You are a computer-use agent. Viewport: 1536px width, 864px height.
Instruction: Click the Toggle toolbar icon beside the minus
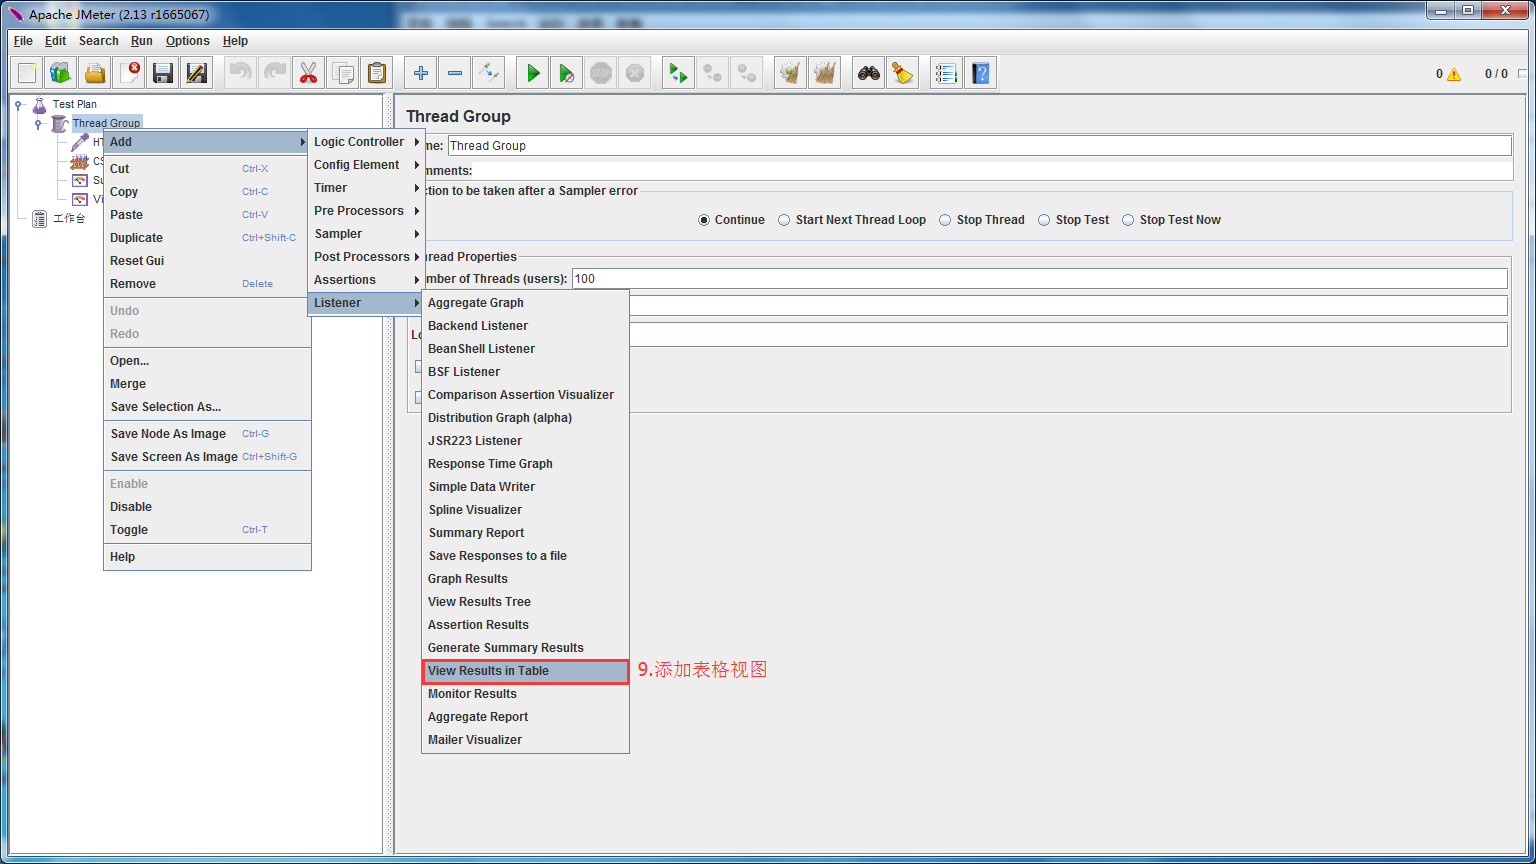click(488, 73)
